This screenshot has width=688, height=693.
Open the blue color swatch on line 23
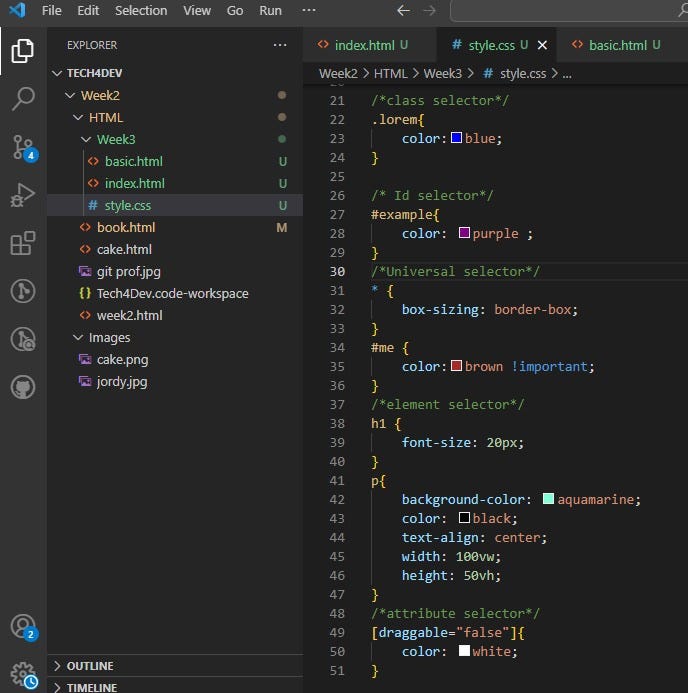456,138
